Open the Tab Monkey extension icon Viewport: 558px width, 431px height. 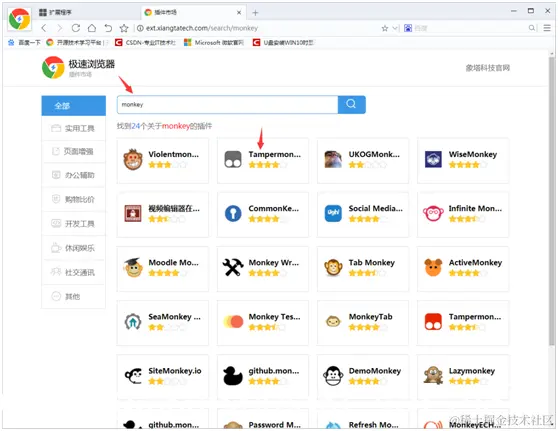[333, 268]
